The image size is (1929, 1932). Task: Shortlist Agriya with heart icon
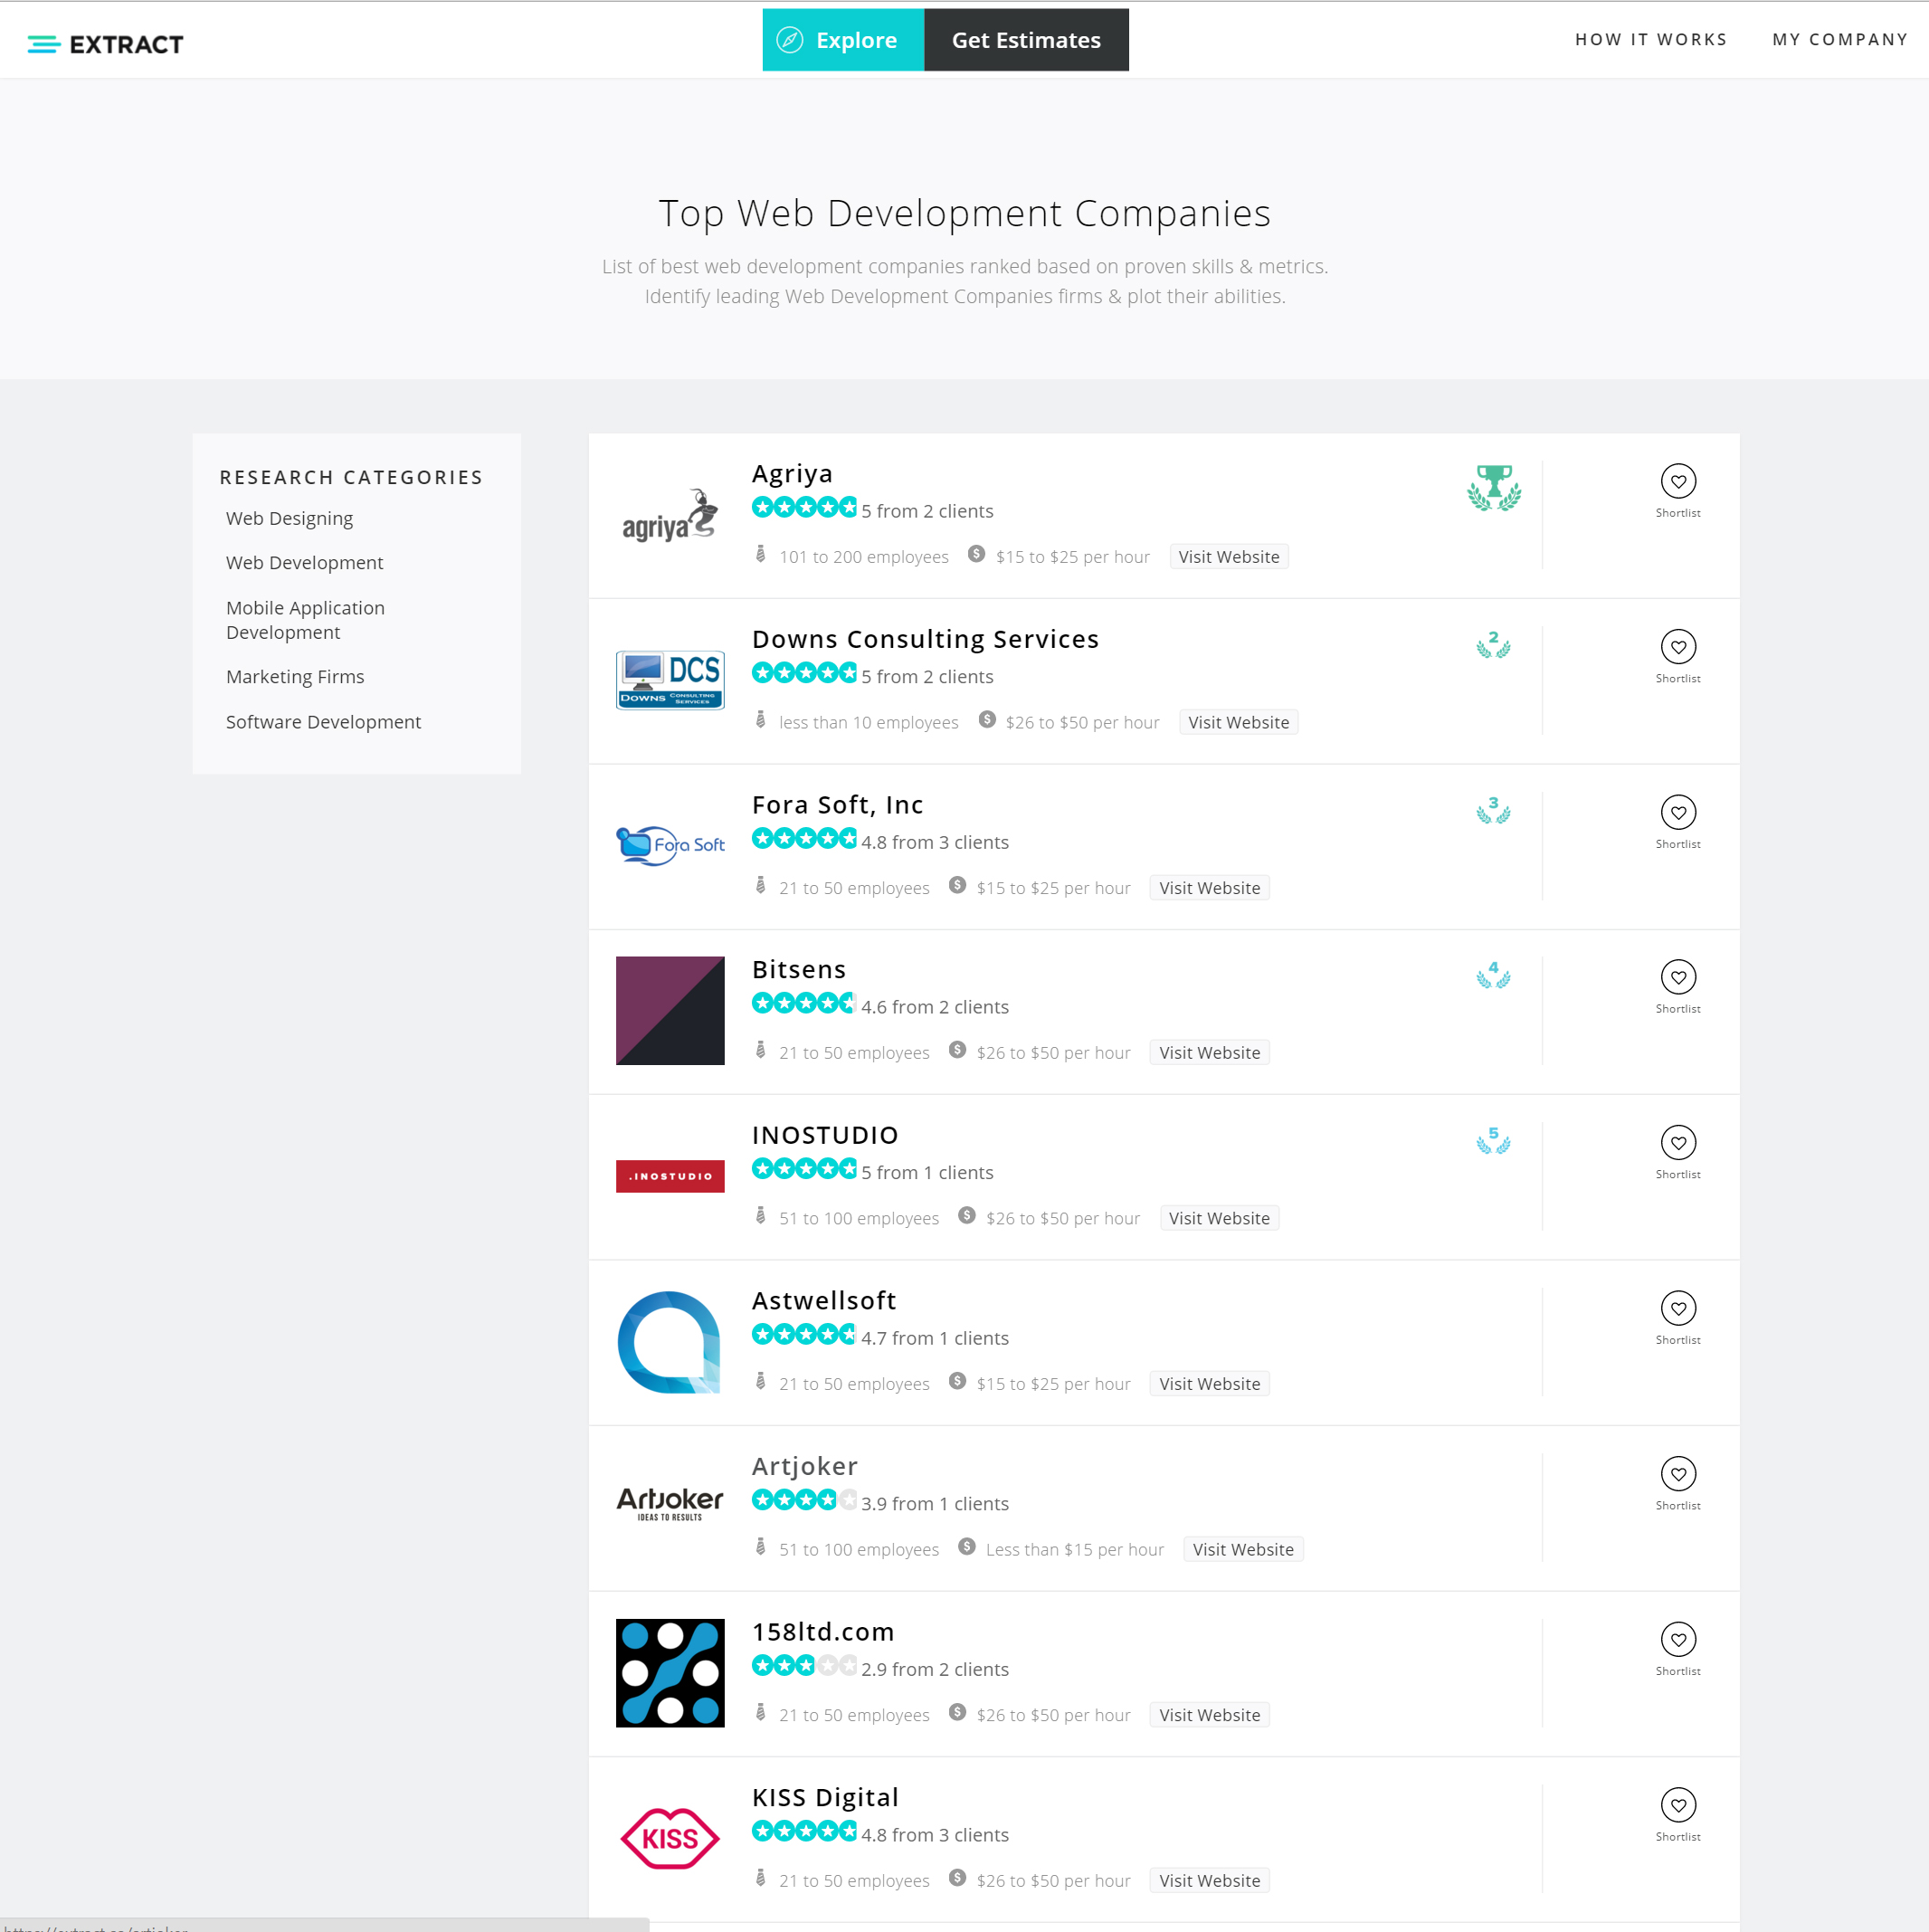[x=1678, y=482]
